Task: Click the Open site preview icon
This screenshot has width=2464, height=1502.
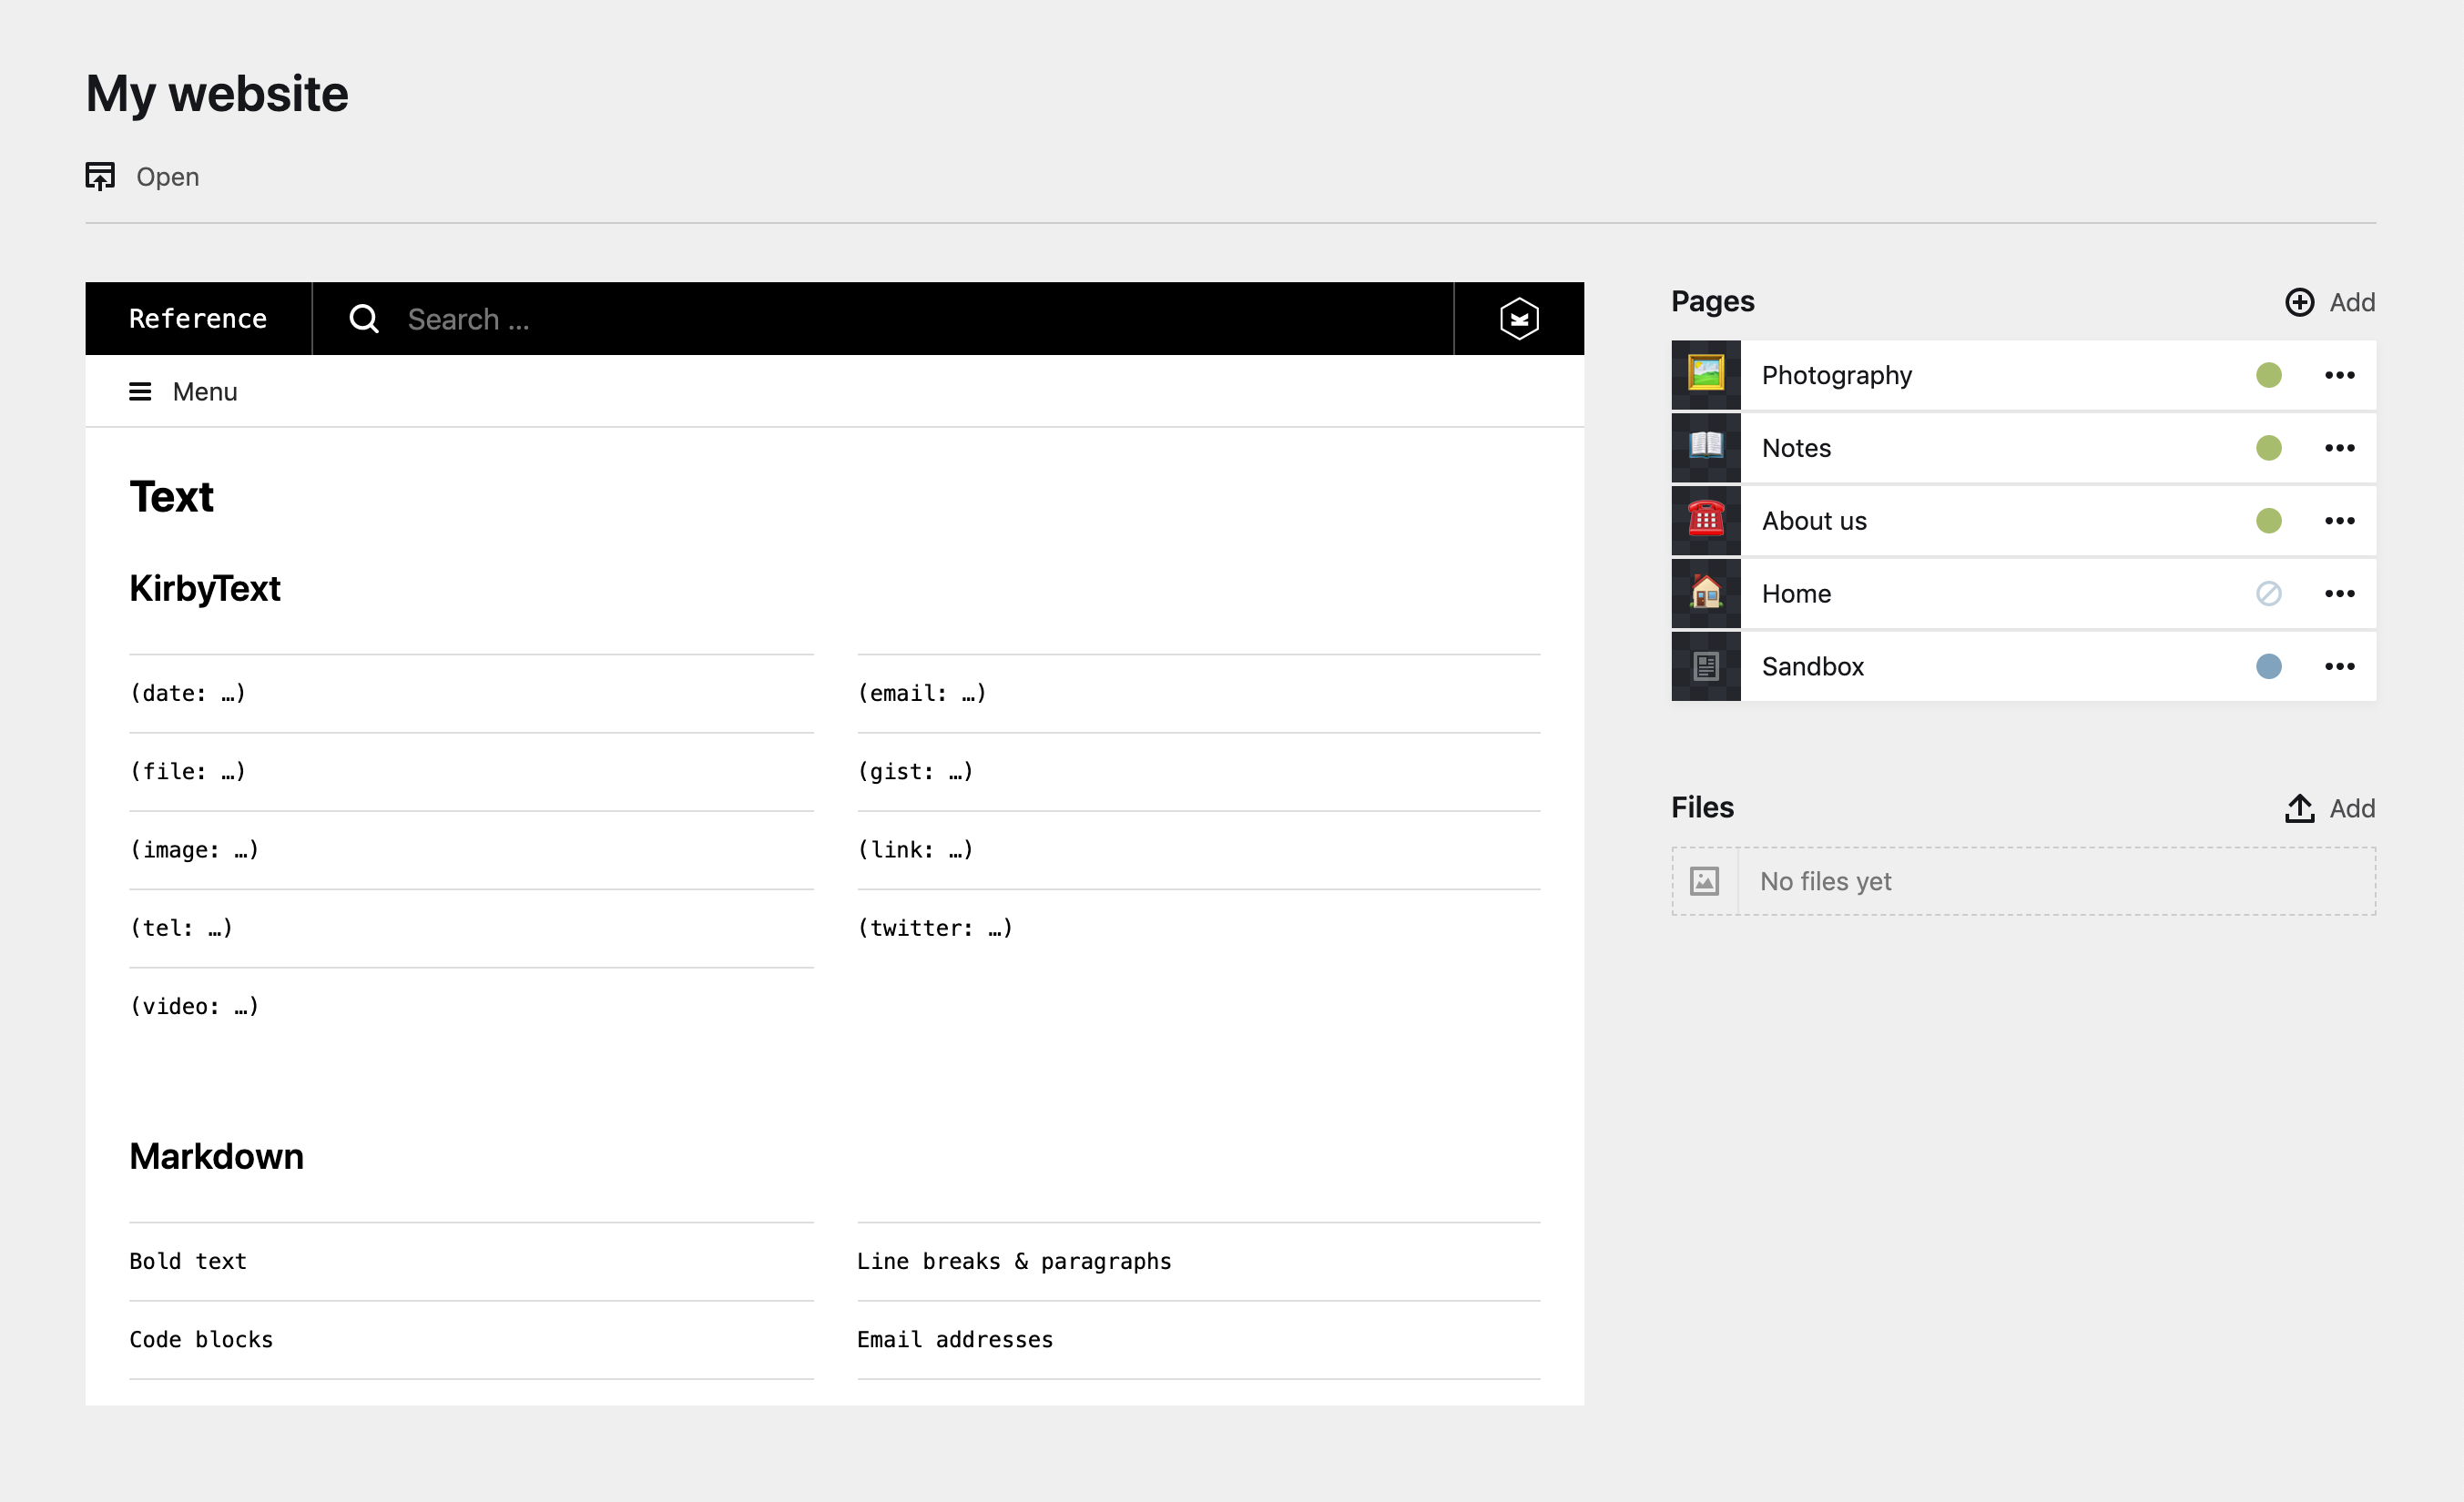Action: 100,177
